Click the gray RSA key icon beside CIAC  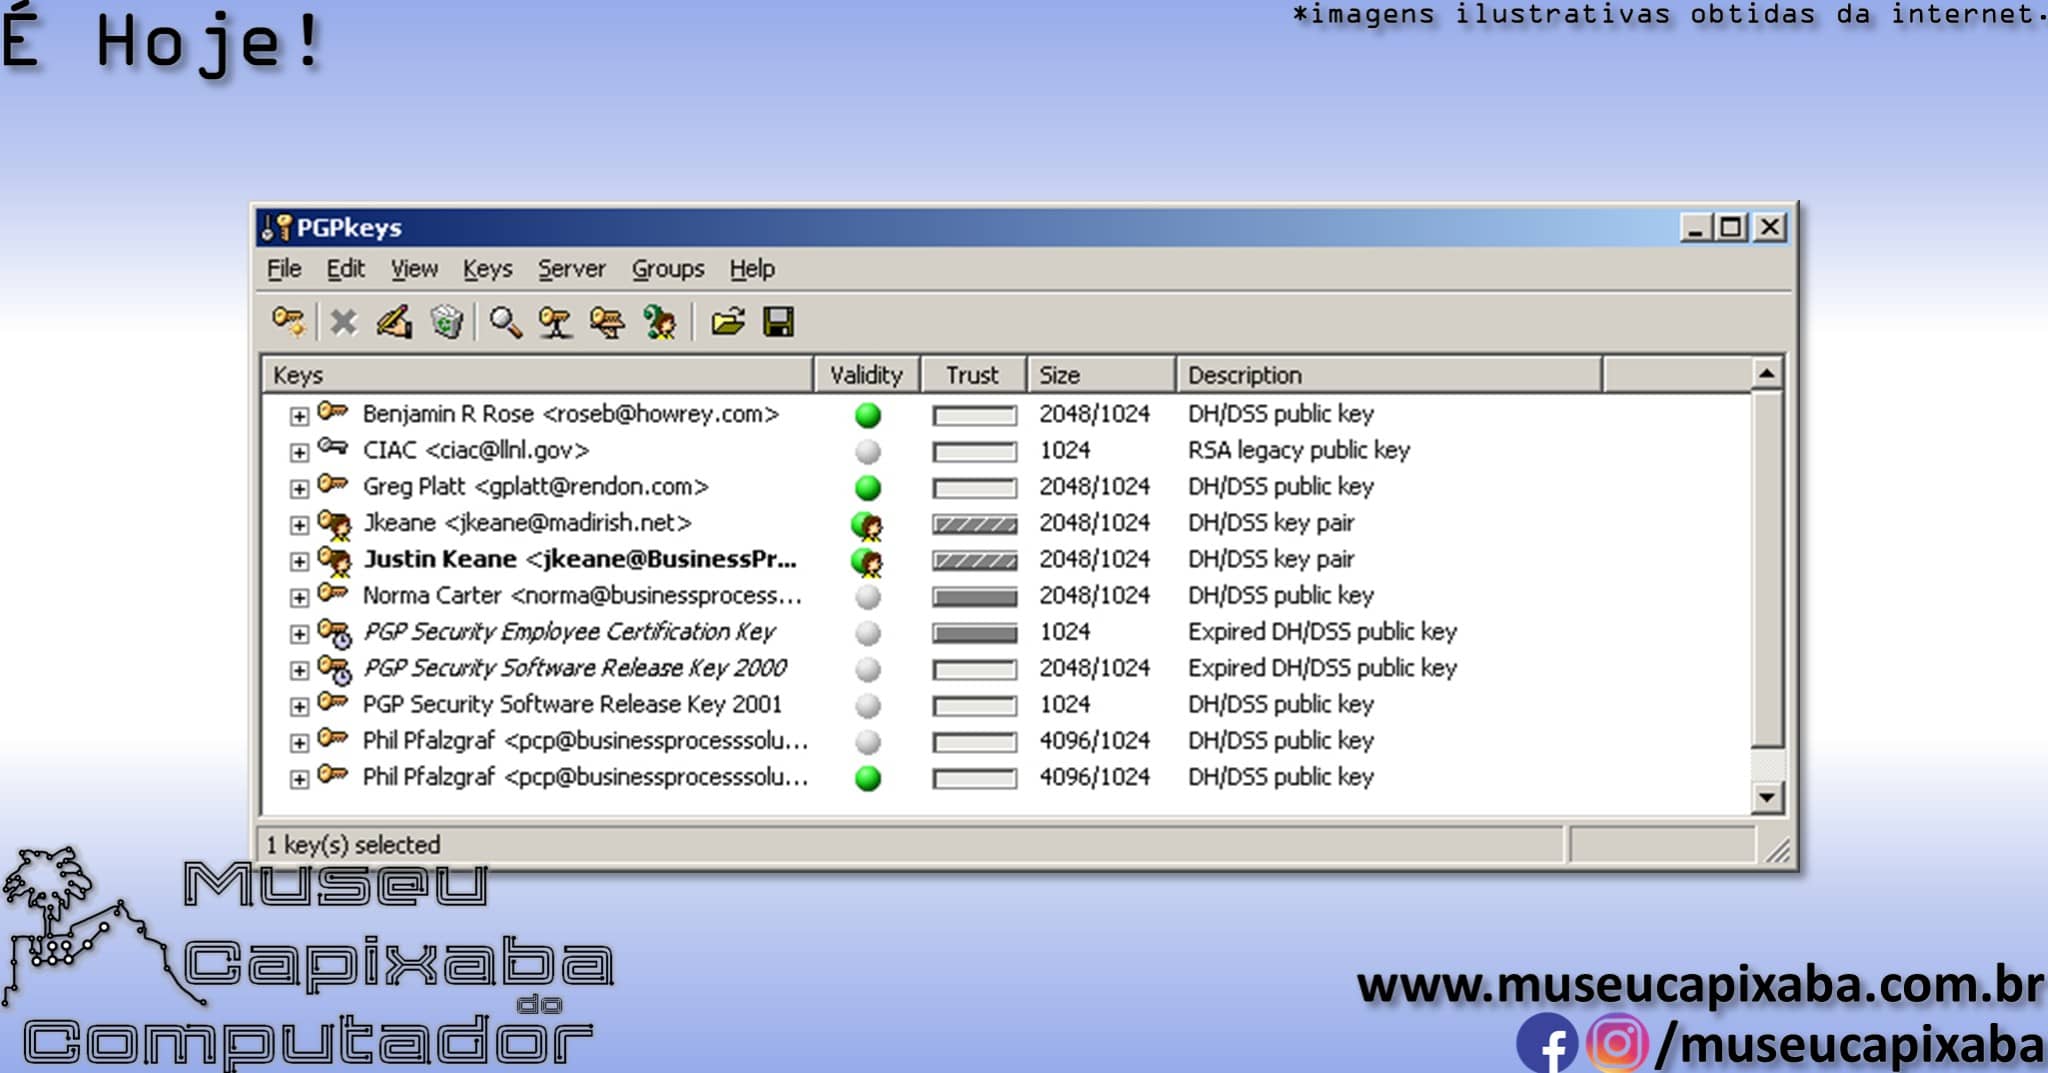[333, 447]
